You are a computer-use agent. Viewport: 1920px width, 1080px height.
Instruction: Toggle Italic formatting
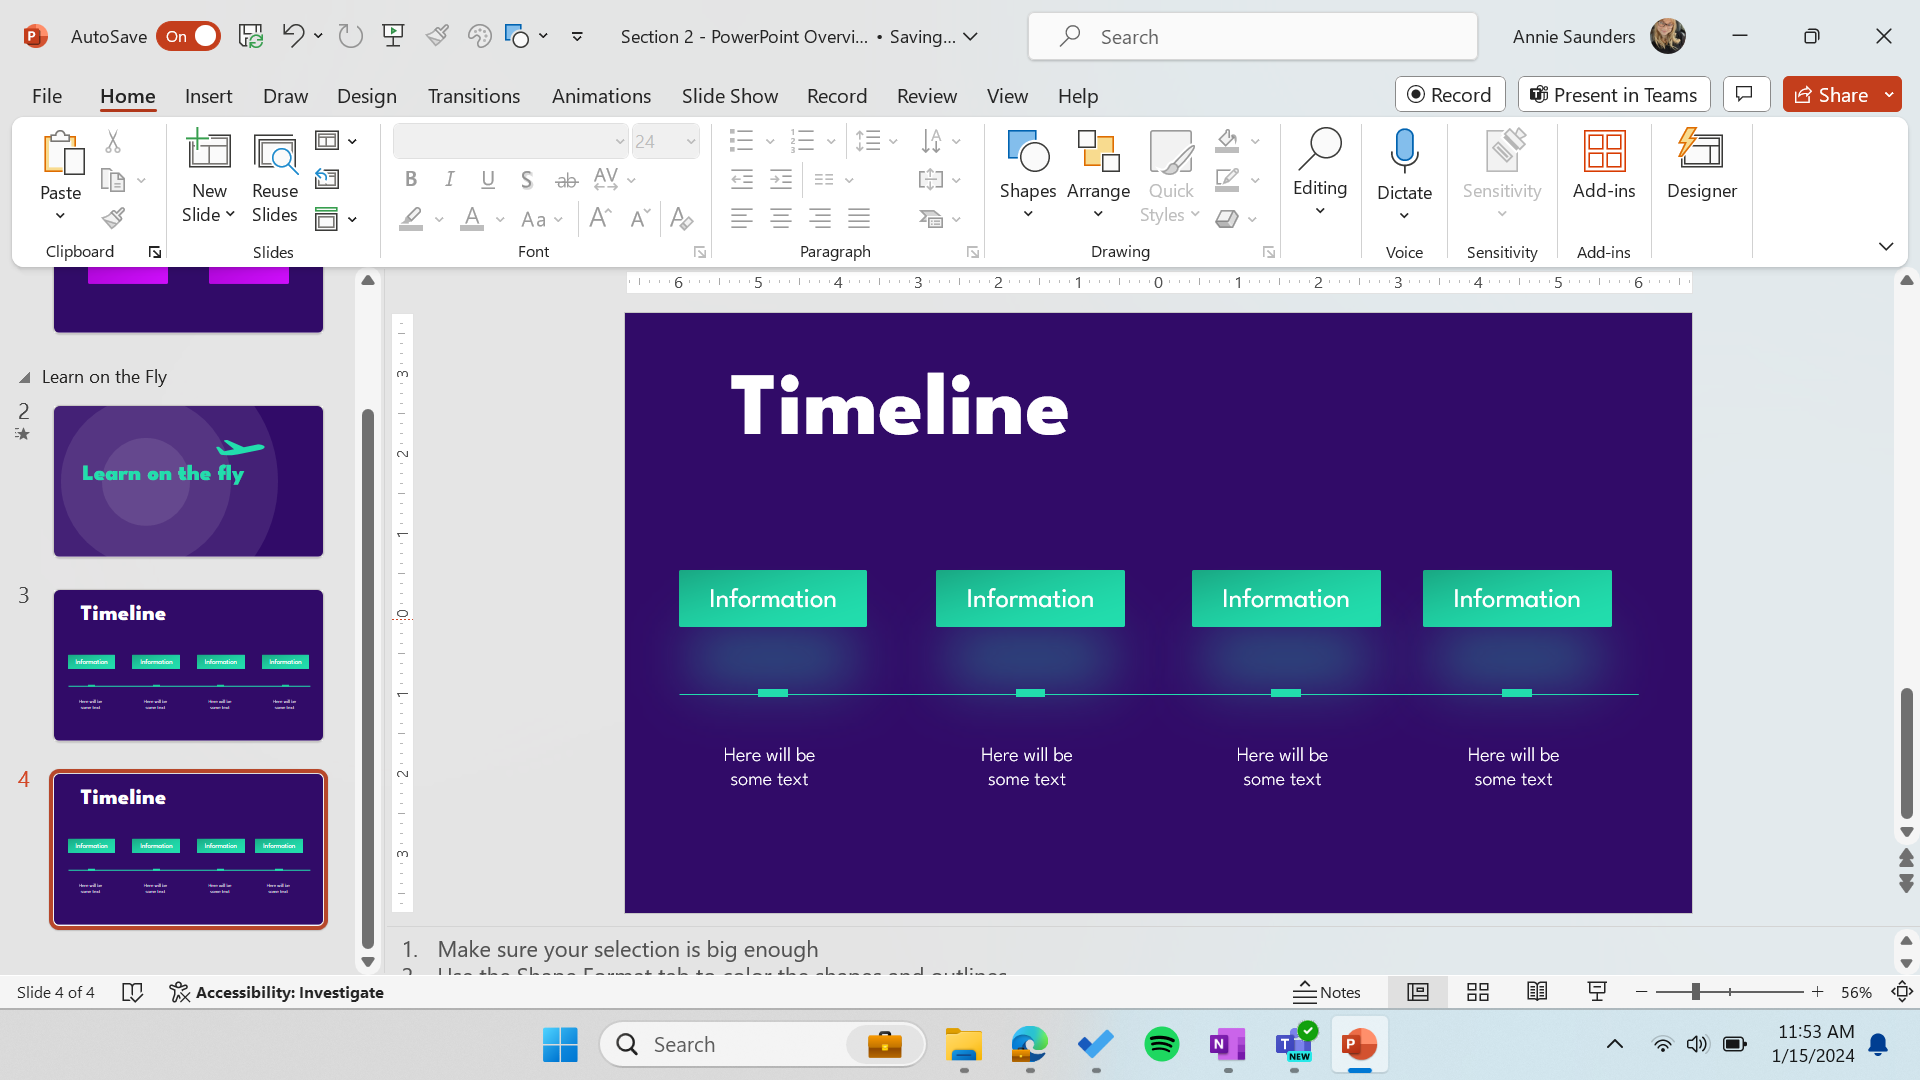click(x=449, y=180)
